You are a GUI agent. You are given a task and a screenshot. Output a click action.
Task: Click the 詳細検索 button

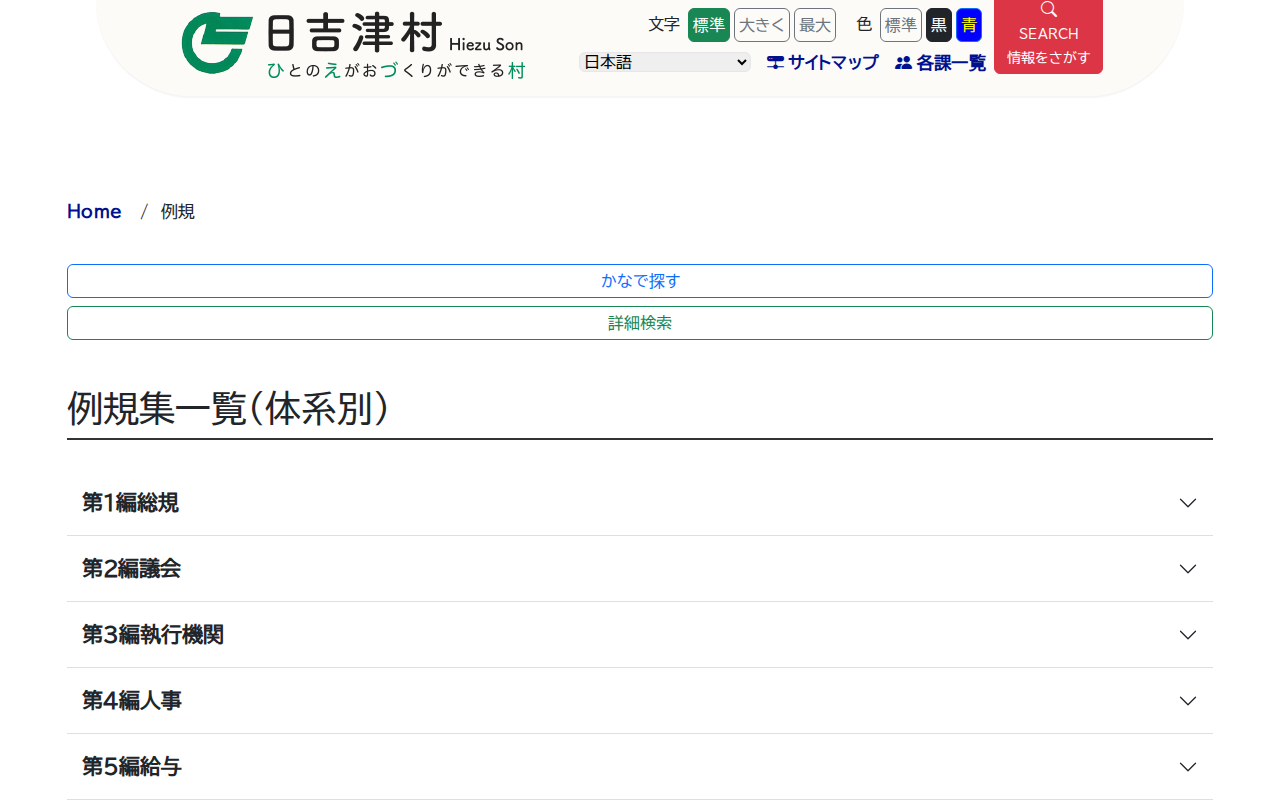tap(640, 323)
